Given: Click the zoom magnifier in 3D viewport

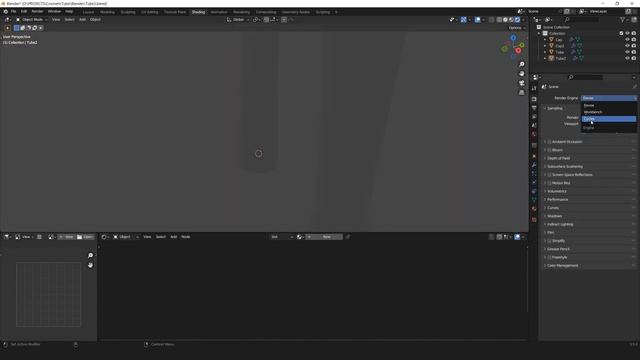Looking at the screenshot, I should point(522,64).
